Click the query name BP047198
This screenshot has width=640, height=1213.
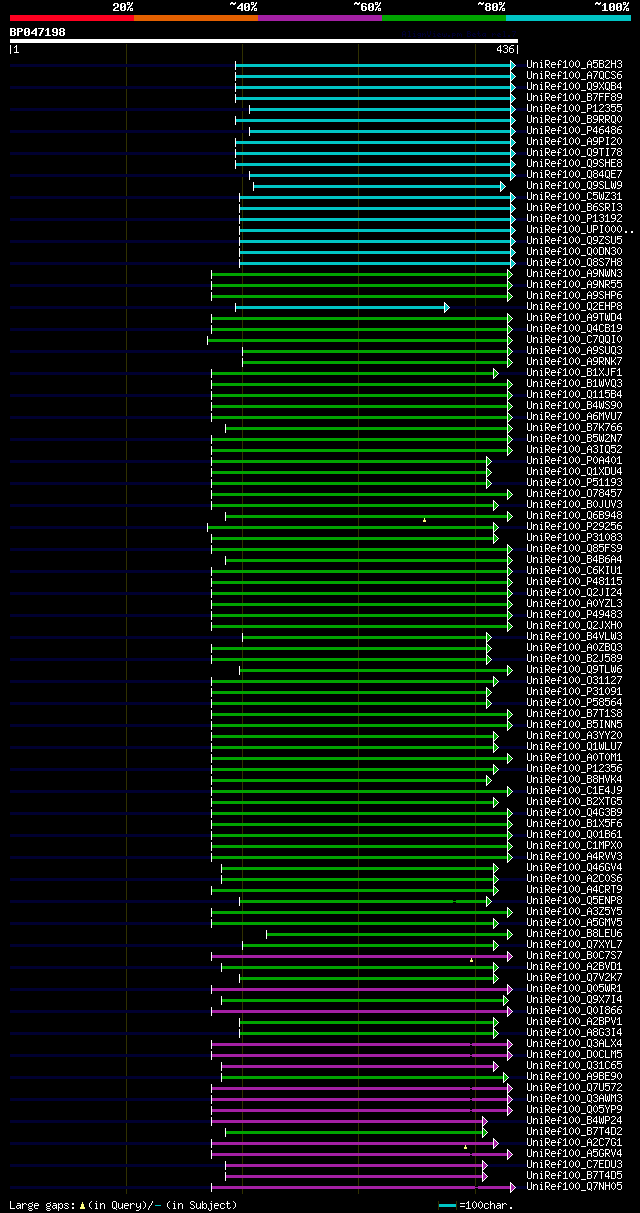(38, 32)
